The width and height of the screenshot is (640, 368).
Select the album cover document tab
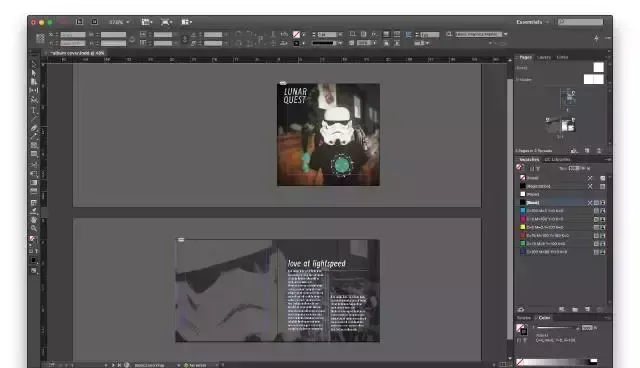point(76,53)
